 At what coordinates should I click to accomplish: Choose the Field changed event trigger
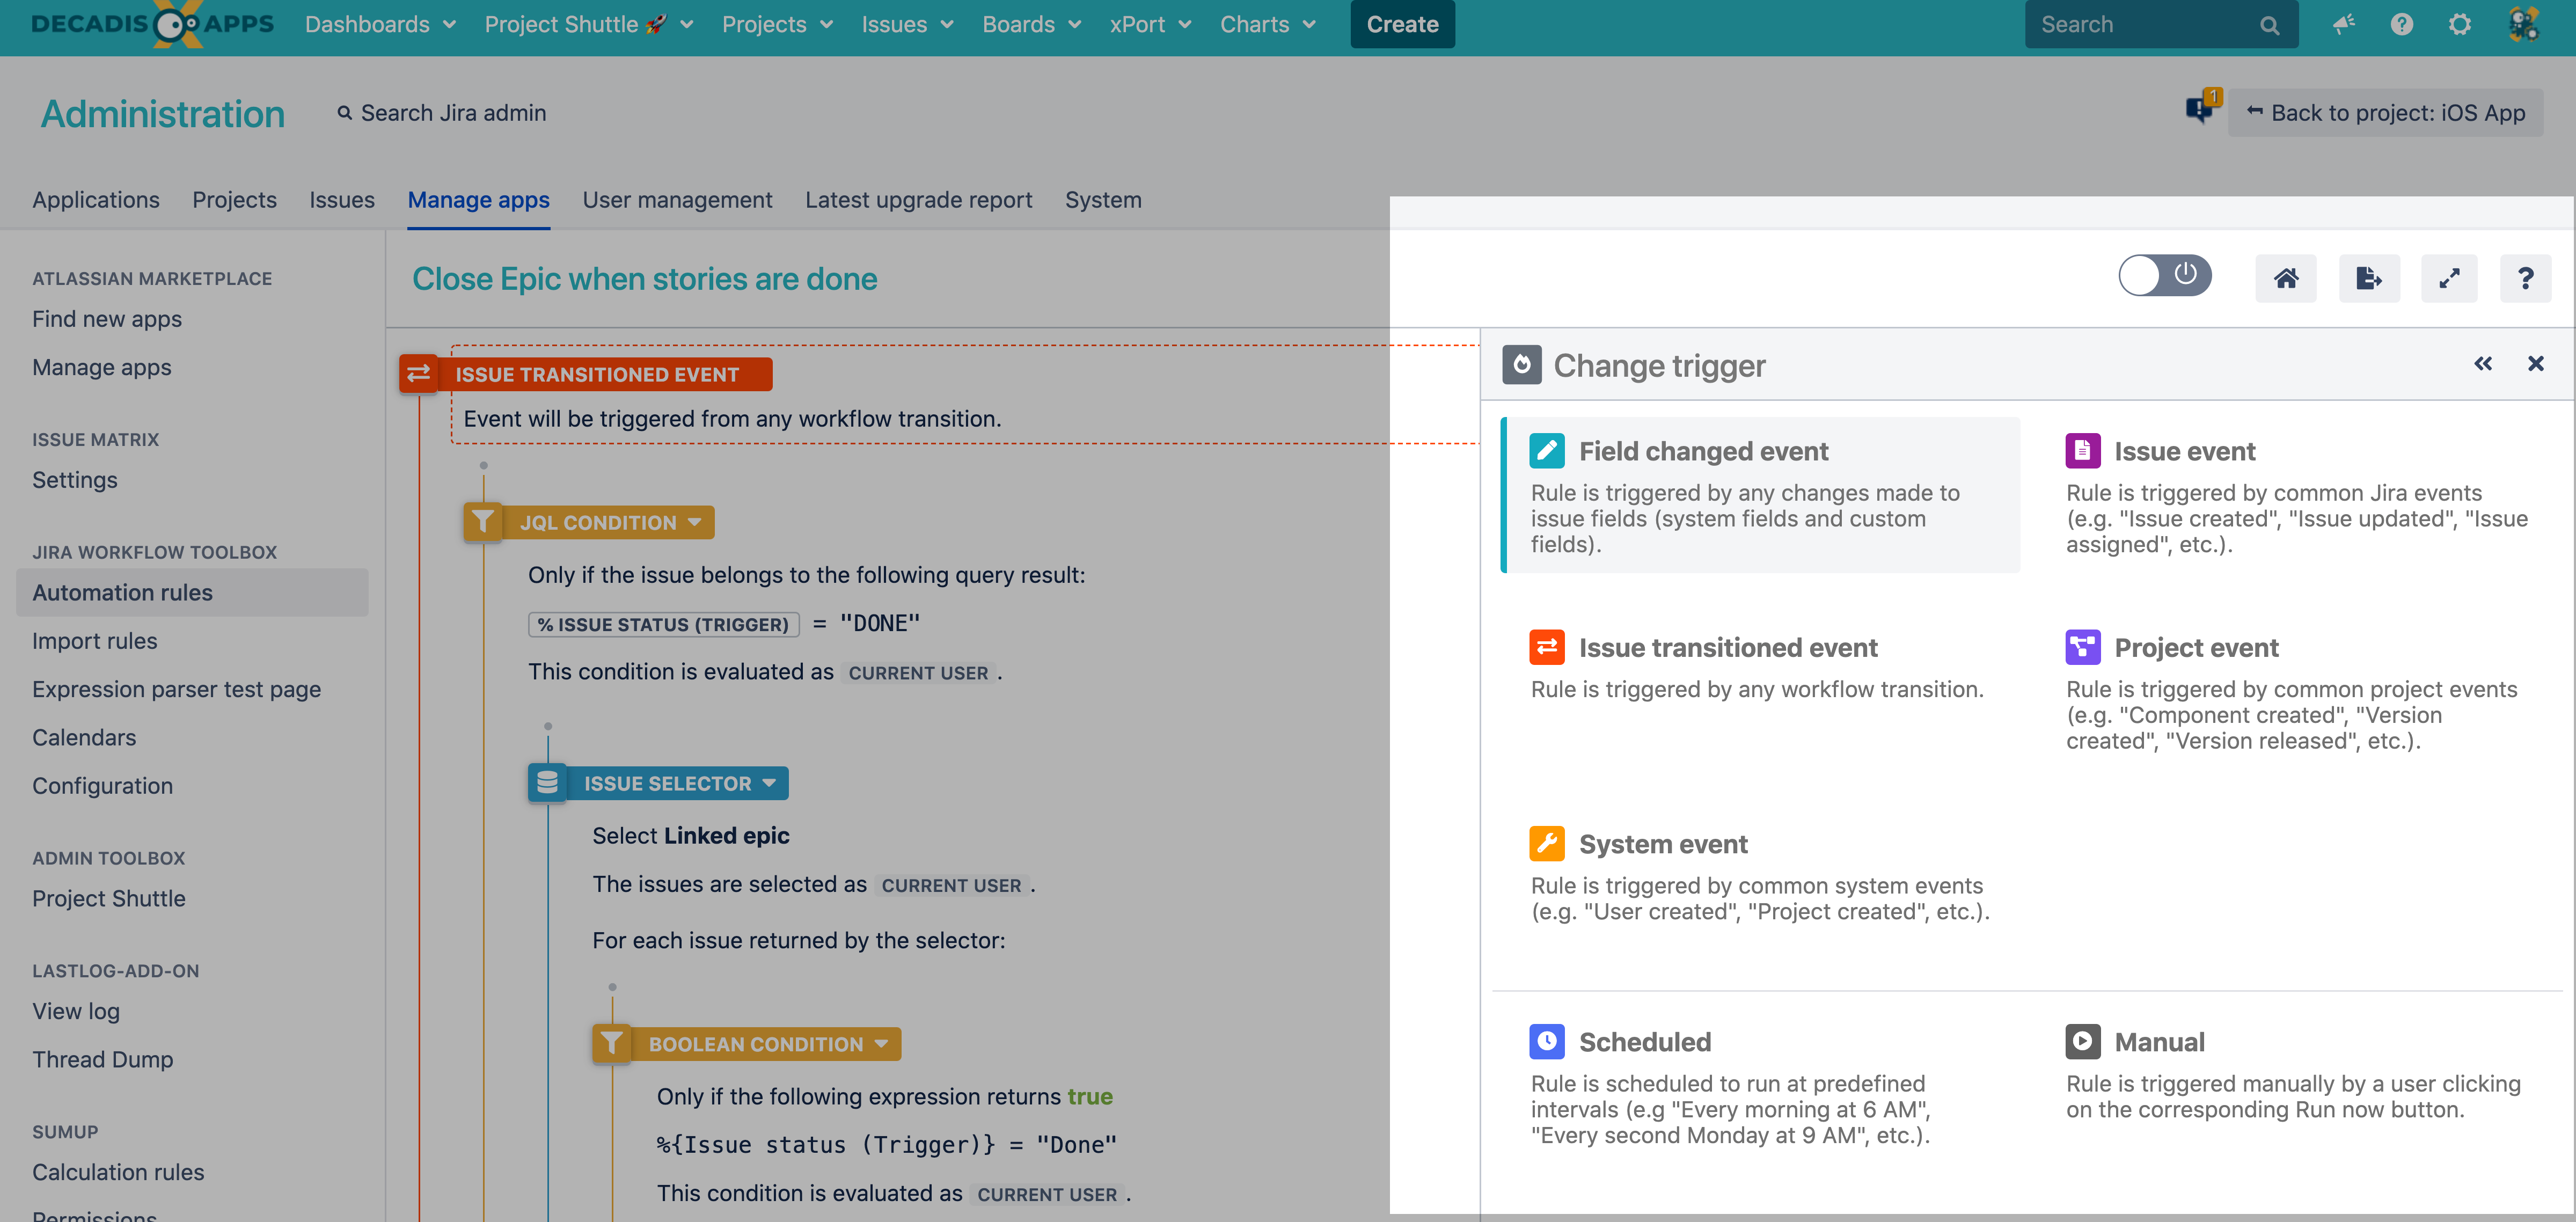point(1760,495)
